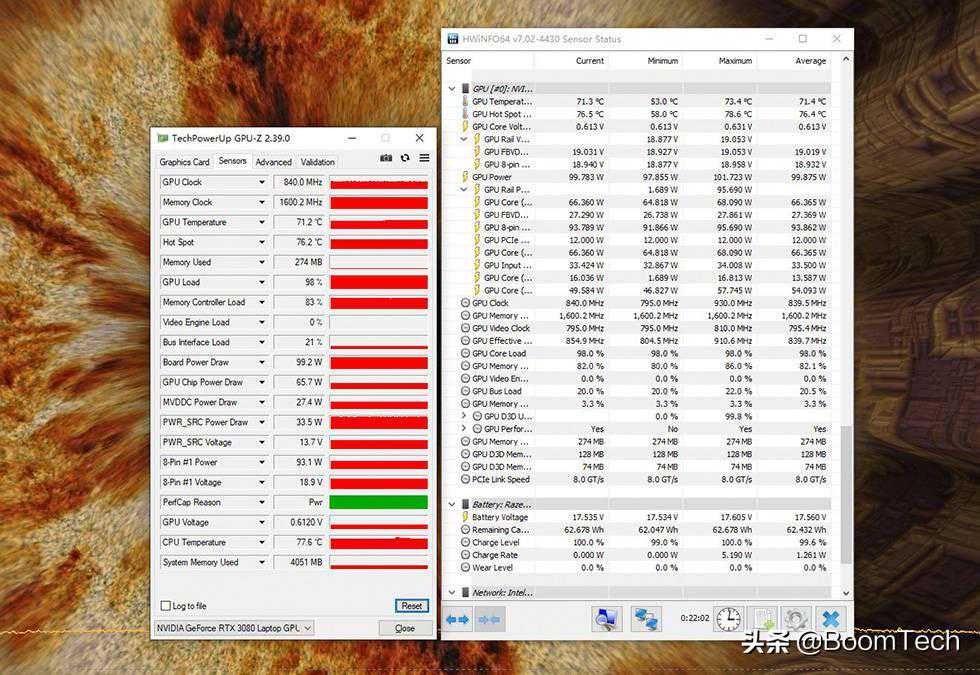Enable the Log to file checkbox
980x675 pixels.
click(x=166, y=606)
